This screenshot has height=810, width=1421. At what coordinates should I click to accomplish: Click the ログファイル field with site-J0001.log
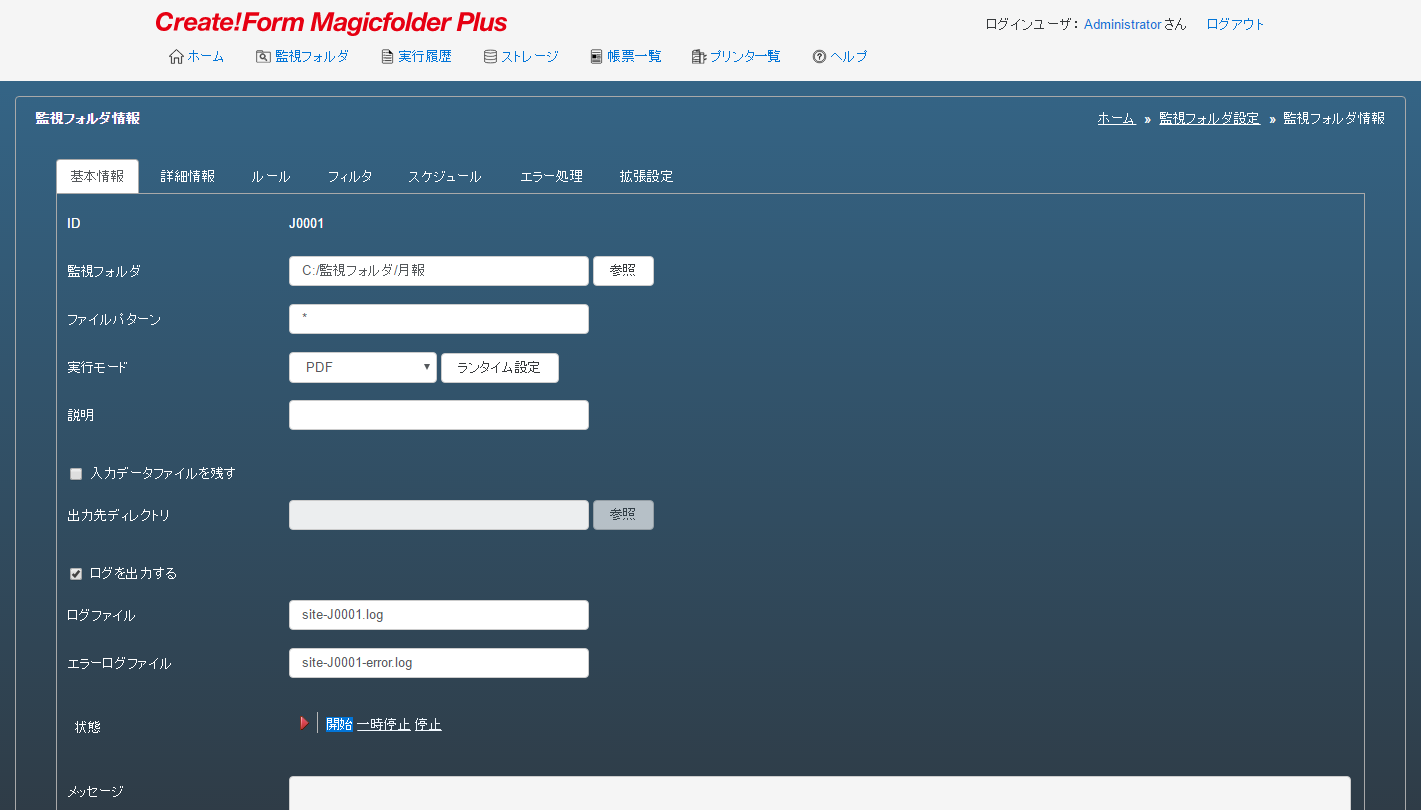[x=439, y=615]
